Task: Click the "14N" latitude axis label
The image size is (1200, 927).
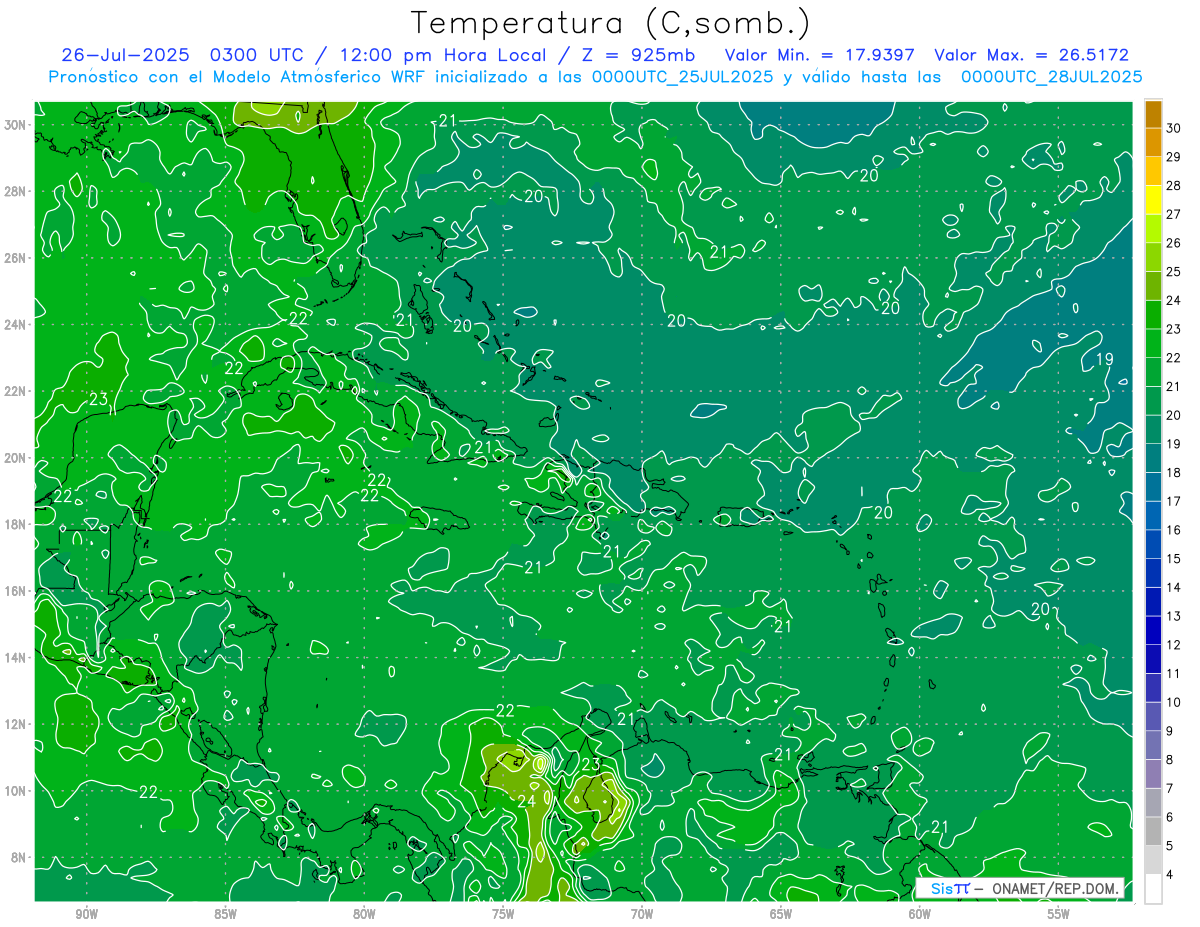Action: click(x=17, y=658)
